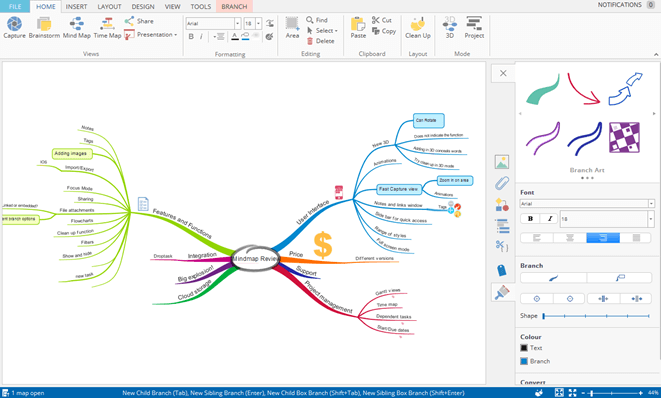Click the ribbon text colour icon

235,37
